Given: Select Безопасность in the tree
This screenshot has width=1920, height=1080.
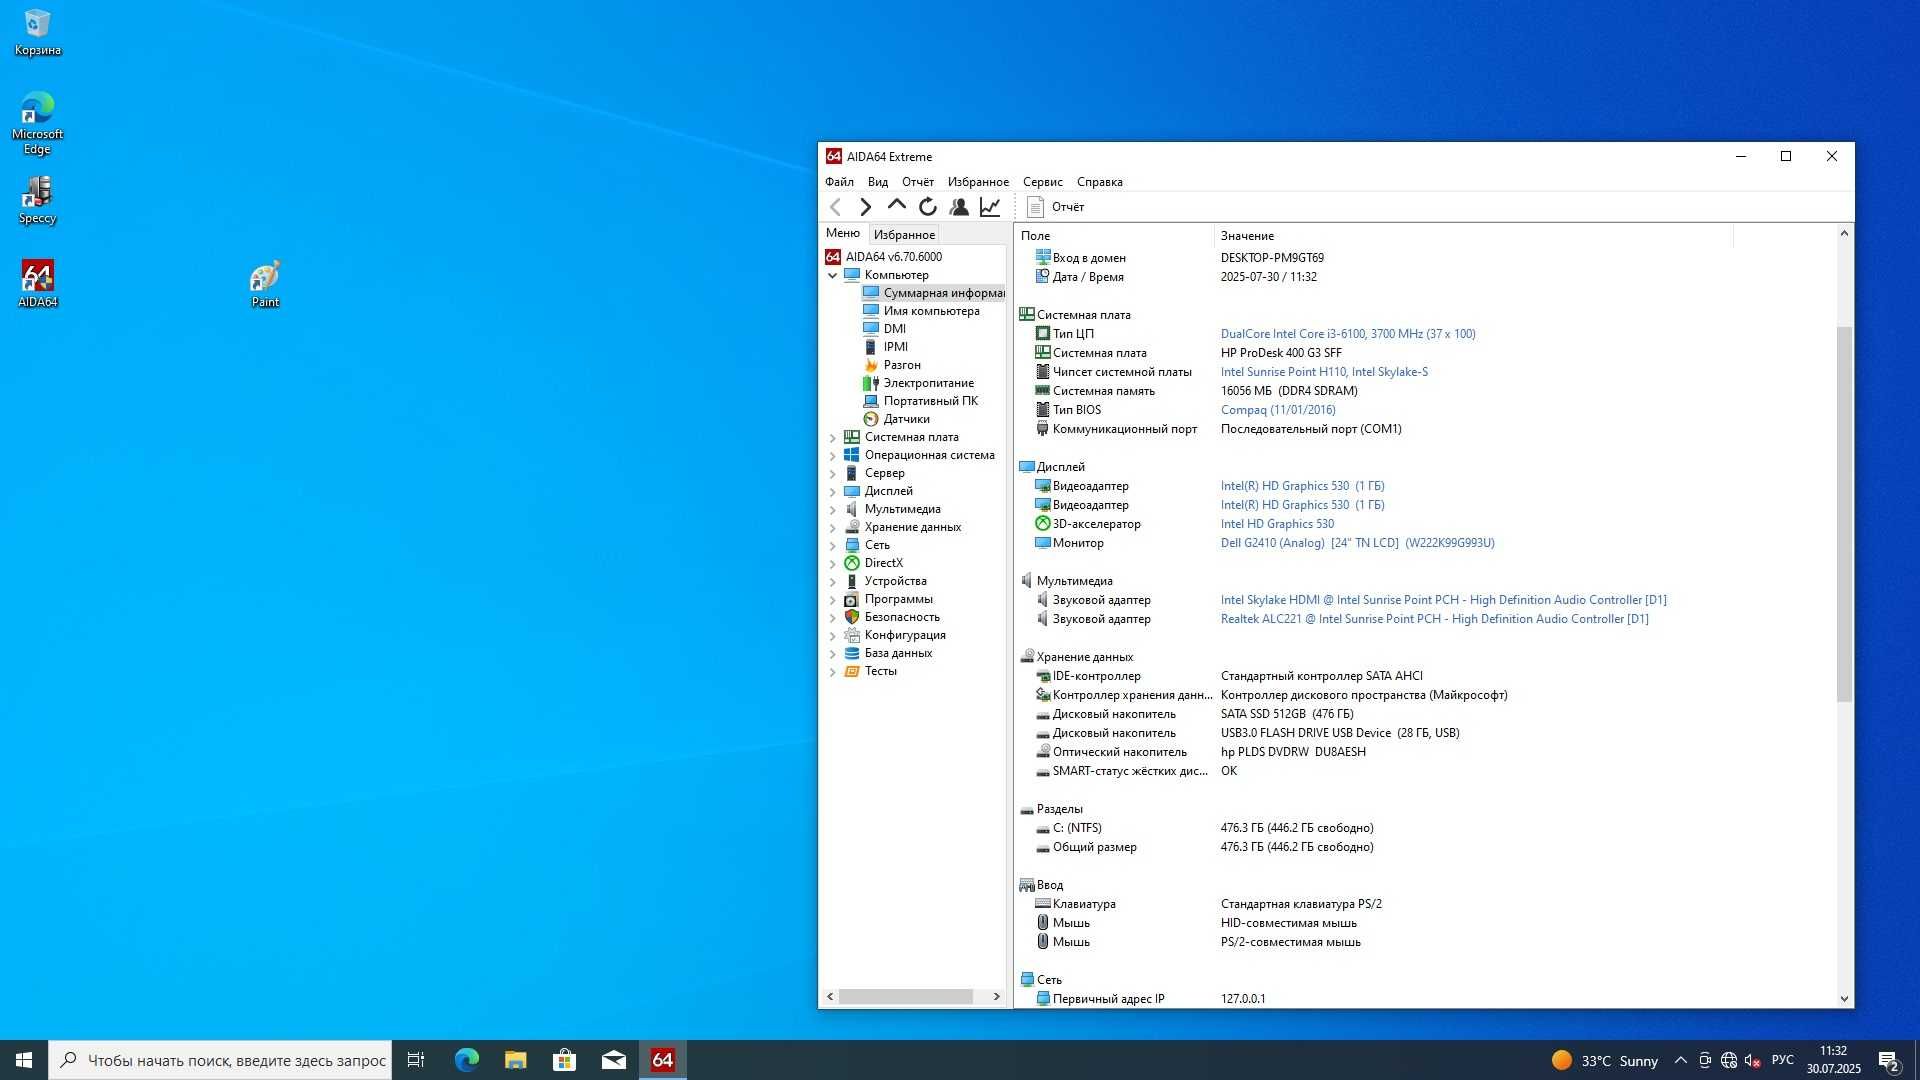Looking at the screenshot, I should coord(892,617).
